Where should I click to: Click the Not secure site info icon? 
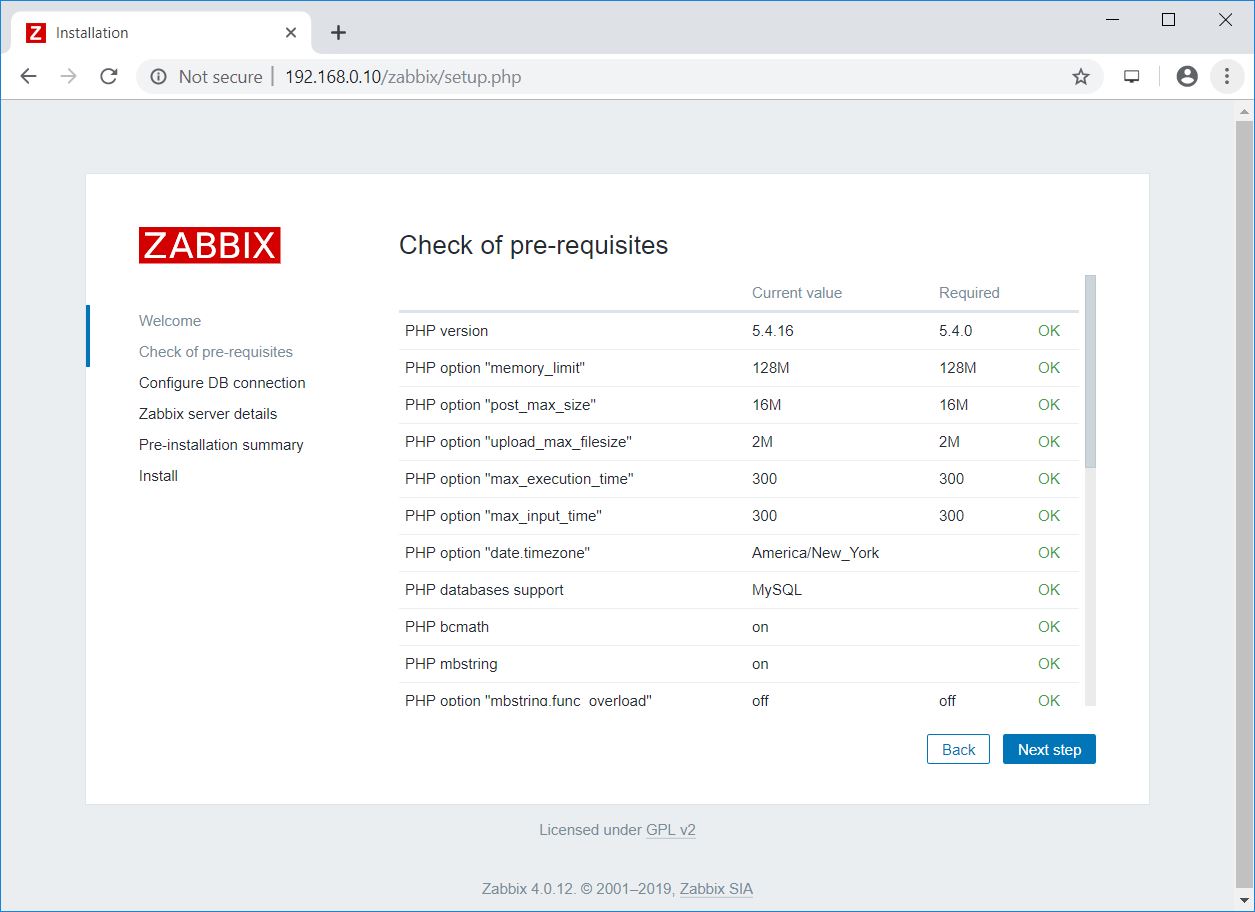[x=158, y=77]
